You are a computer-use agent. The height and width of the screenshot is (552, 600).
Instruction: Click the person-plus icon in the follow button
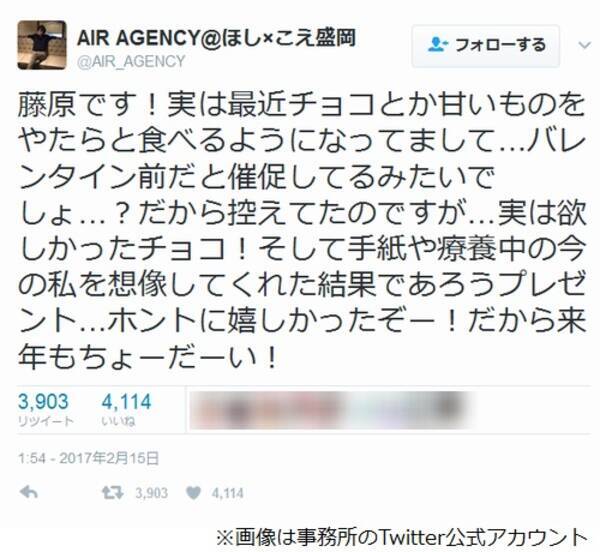[x=438, y=45]
